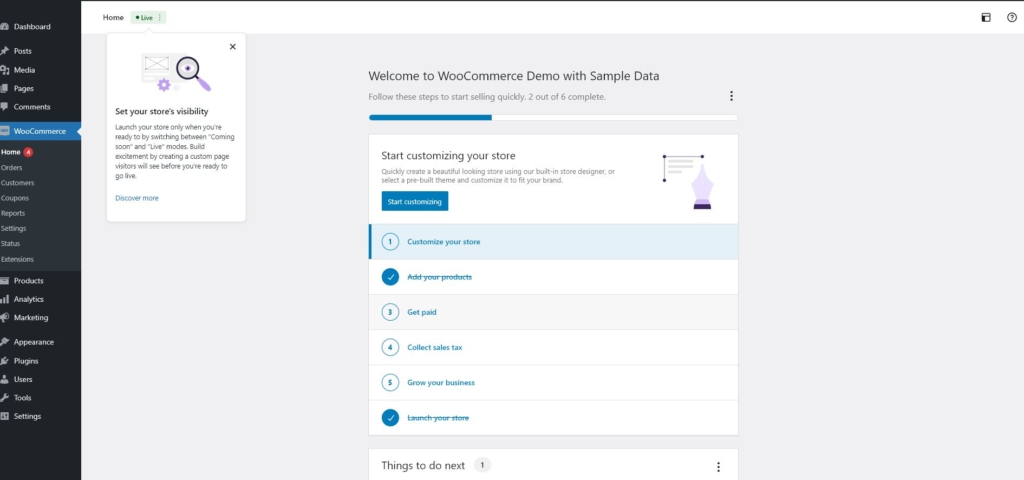This screenshot has height=480, width=1024.
Task: Click the checkmark beside Add your products
Action: pos(390,277)
